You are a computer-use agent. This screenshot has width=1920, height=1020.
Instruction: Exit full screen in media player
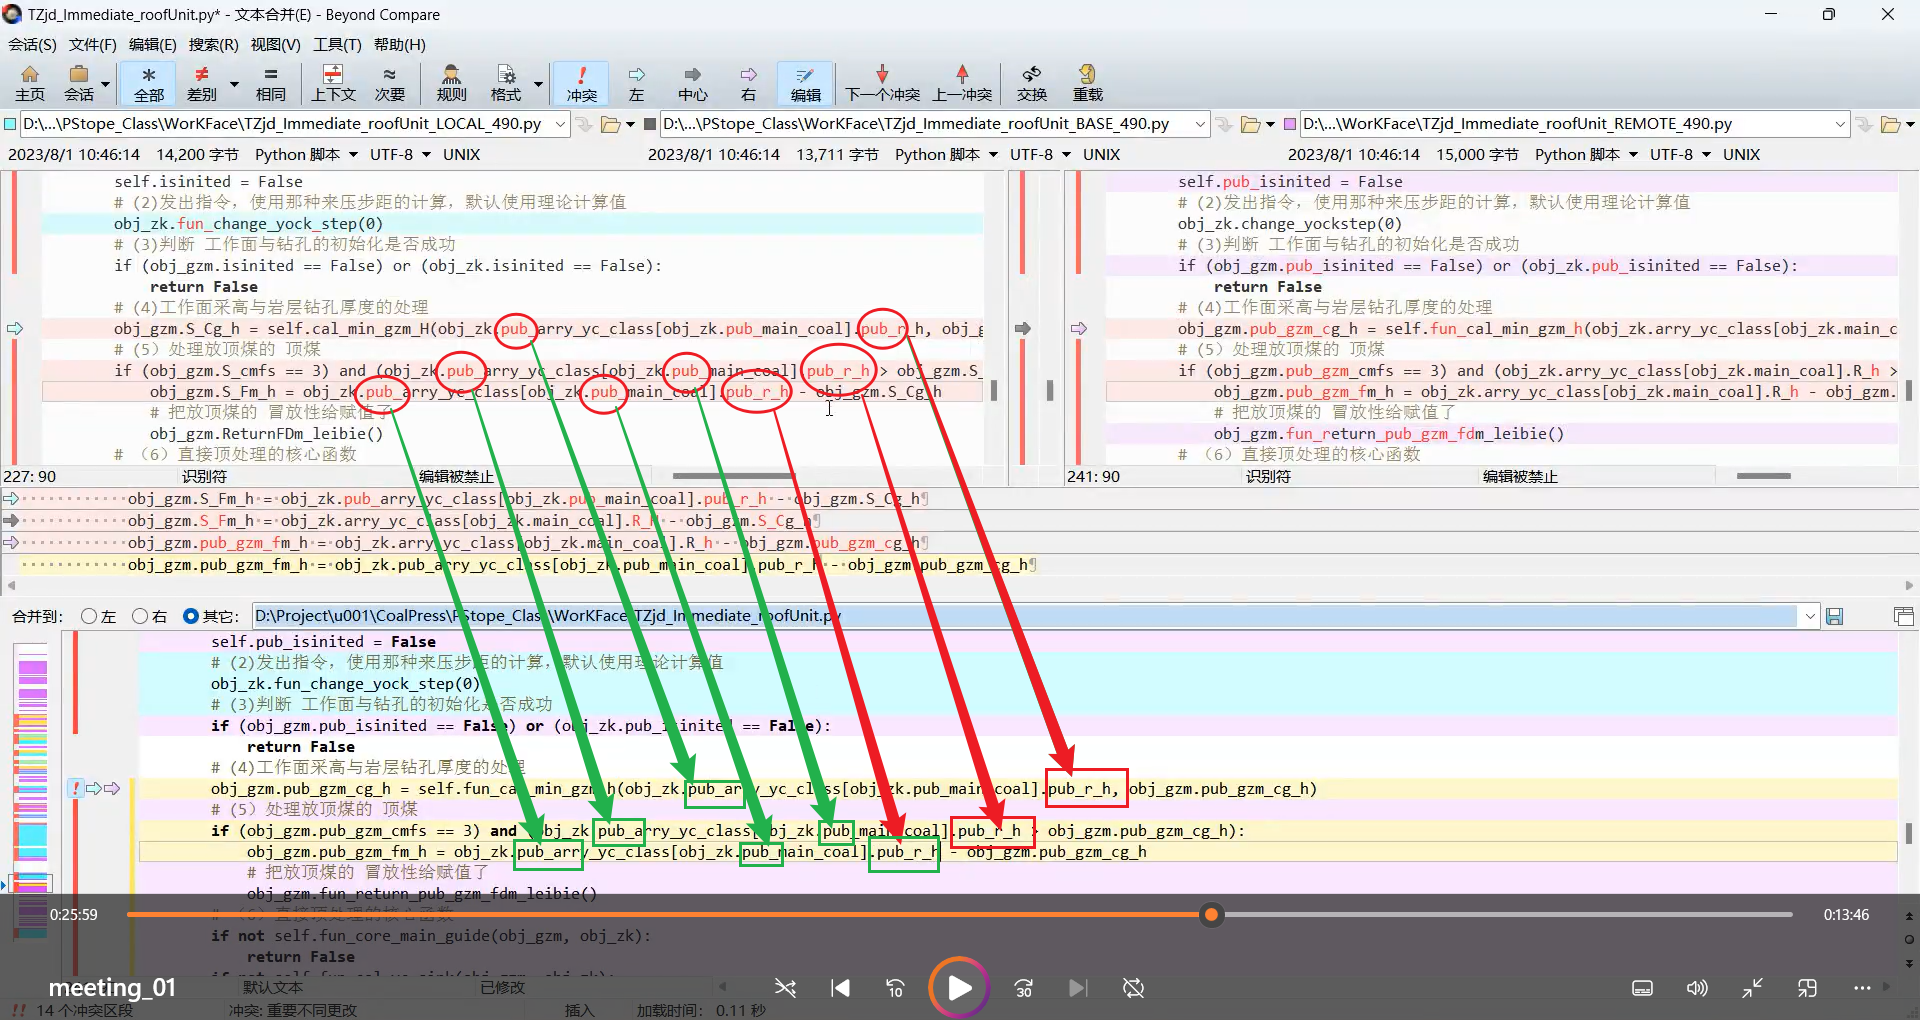pyautogui.click(x=1752, y=988)
